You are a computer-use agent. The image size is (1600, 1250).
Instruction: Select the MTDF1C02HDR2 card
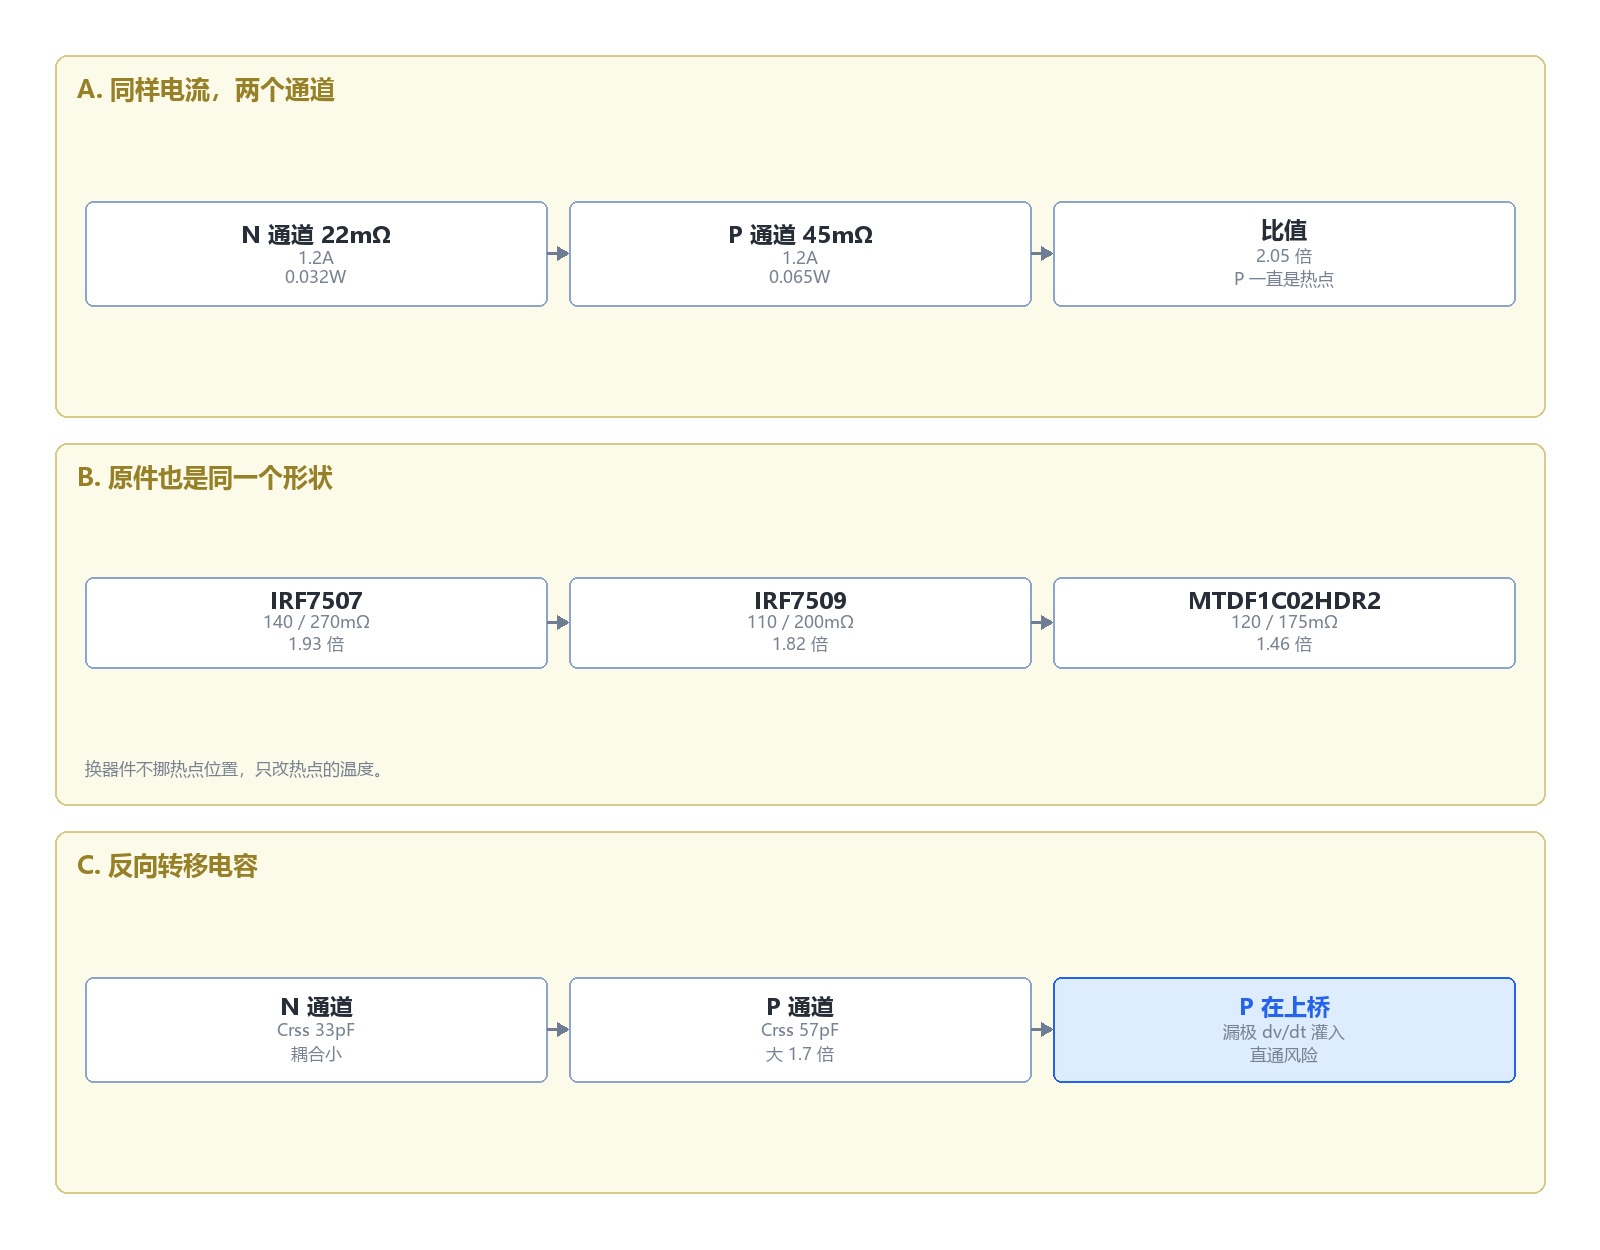1284,623
